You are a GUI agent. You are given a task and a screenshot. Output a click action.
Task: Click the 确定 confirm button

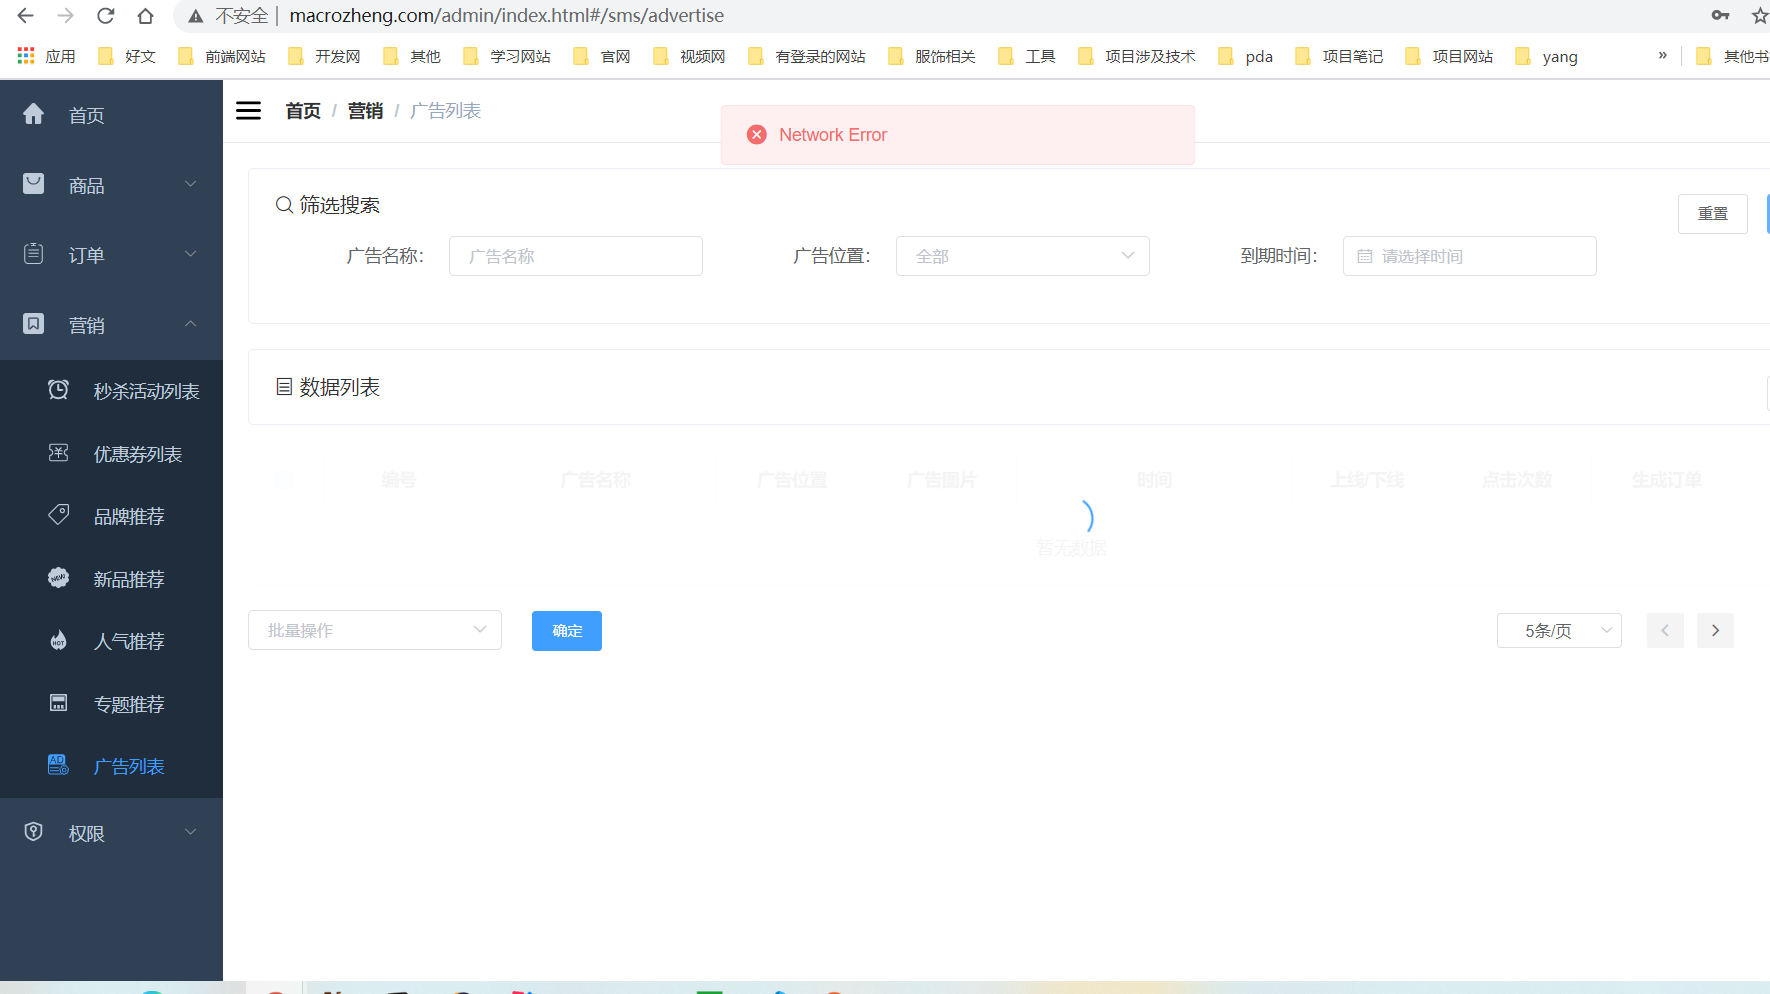pos(566,630)
